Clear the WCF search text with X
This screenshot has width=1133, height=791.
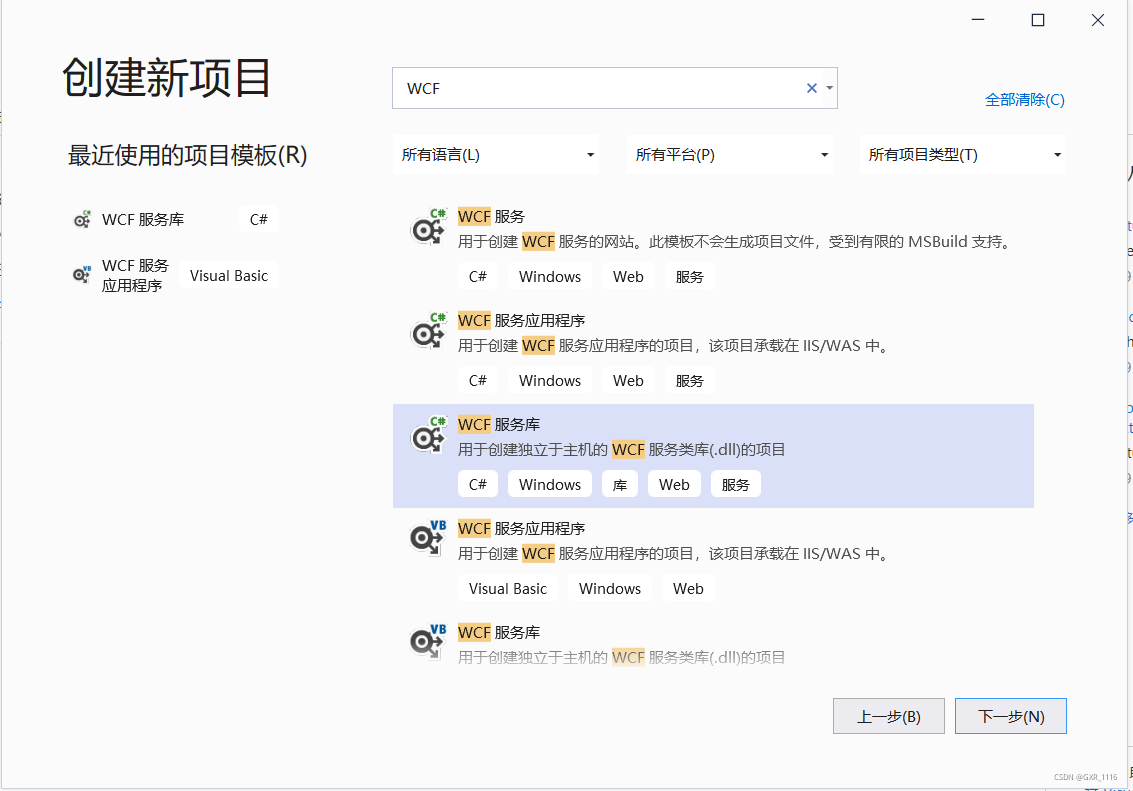811,88
